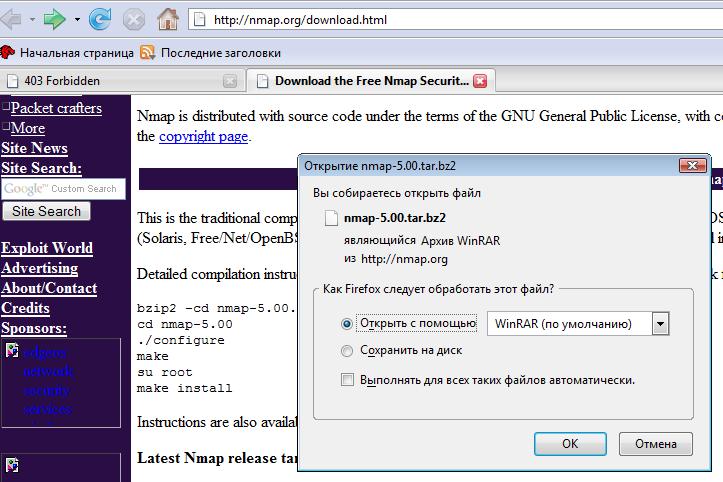Screen dimensions: 723x482
Task: Click the Google Custom Search field
Action: (64, 189)
